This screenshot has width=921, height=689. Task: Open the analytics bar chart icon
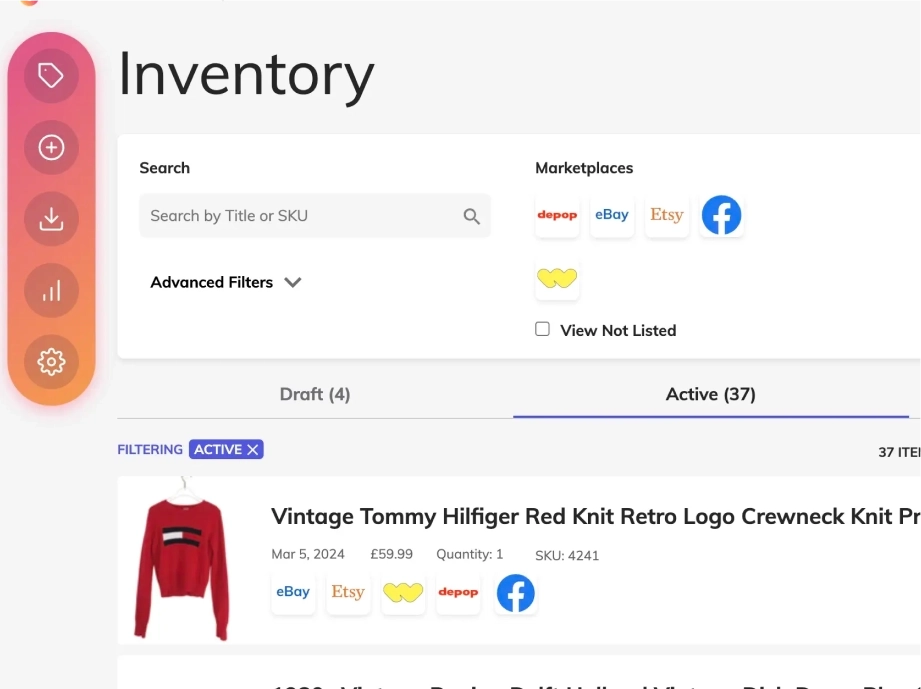coord(51,290)
